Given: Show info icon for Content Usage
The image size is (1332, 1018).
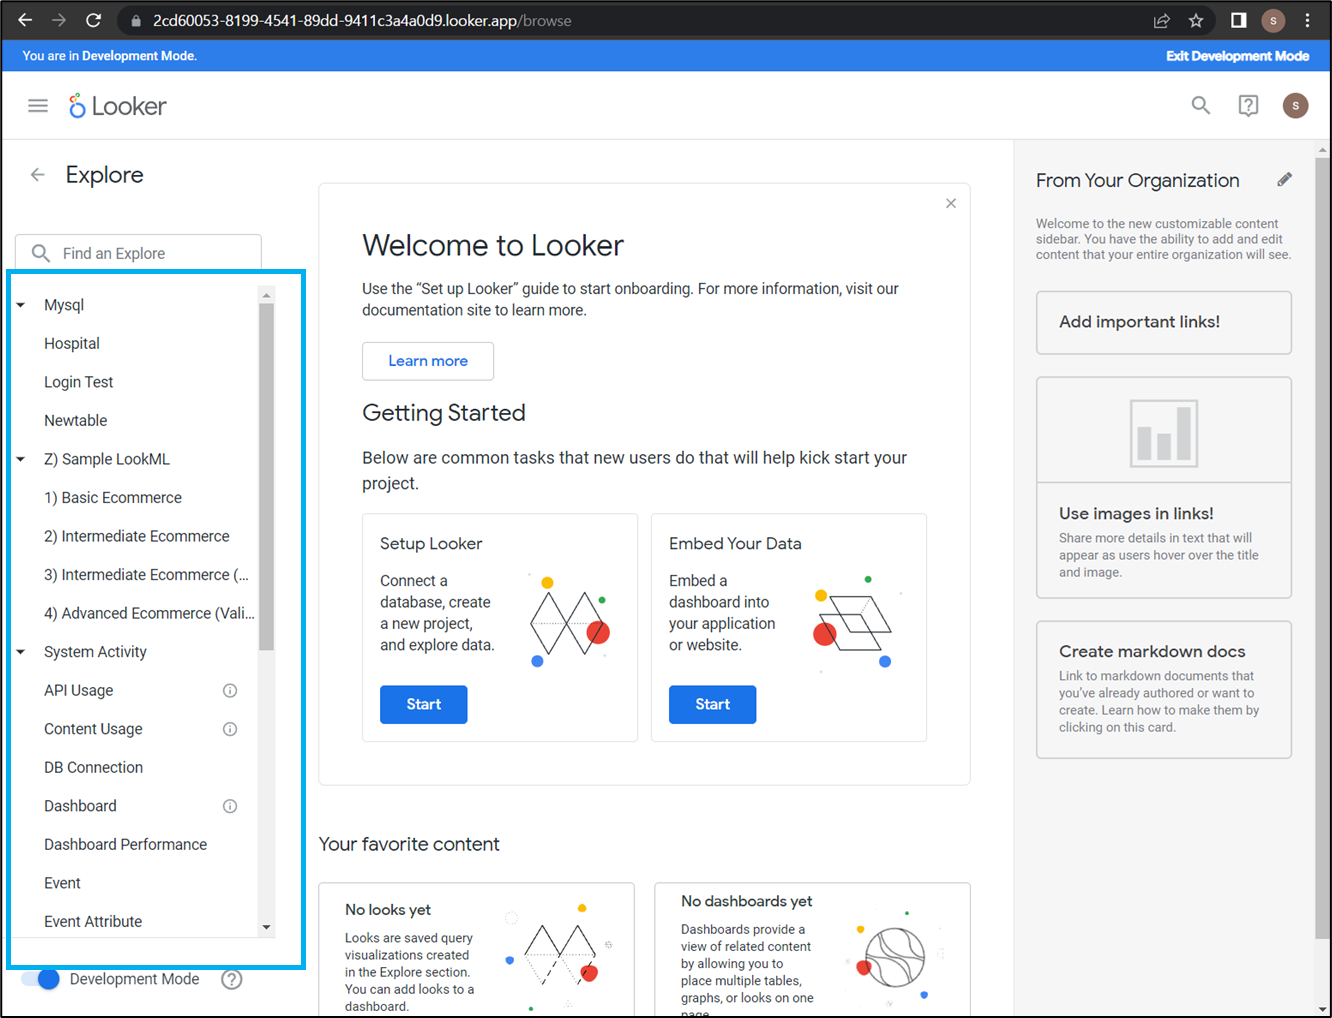Looking at the screenshot, I should (230, 729).
